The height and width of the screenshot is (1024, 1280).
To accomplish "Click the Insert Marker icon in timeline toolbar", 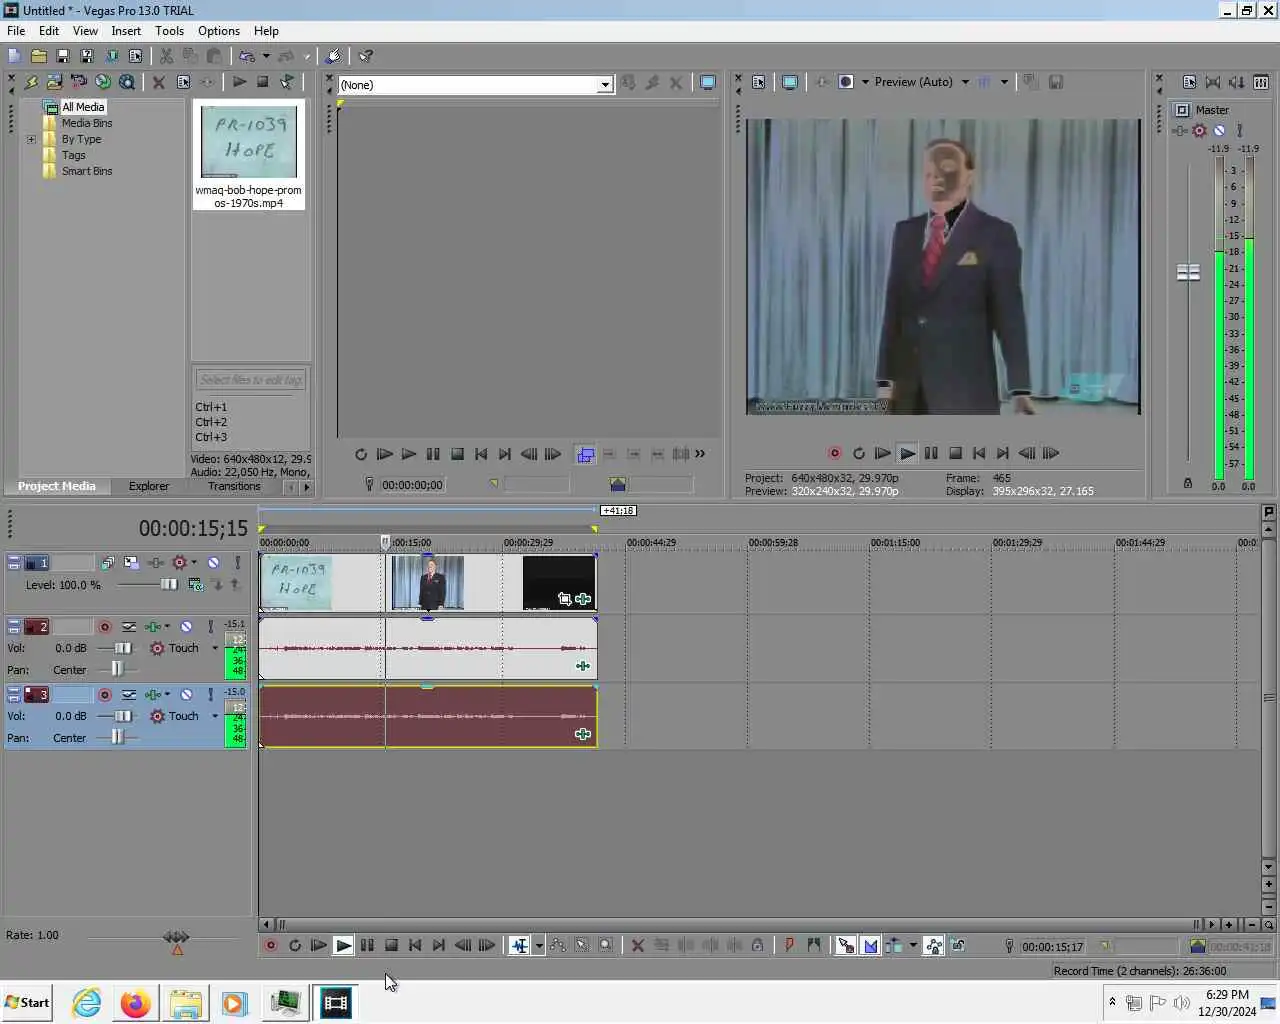I will (x=789, y=945).
